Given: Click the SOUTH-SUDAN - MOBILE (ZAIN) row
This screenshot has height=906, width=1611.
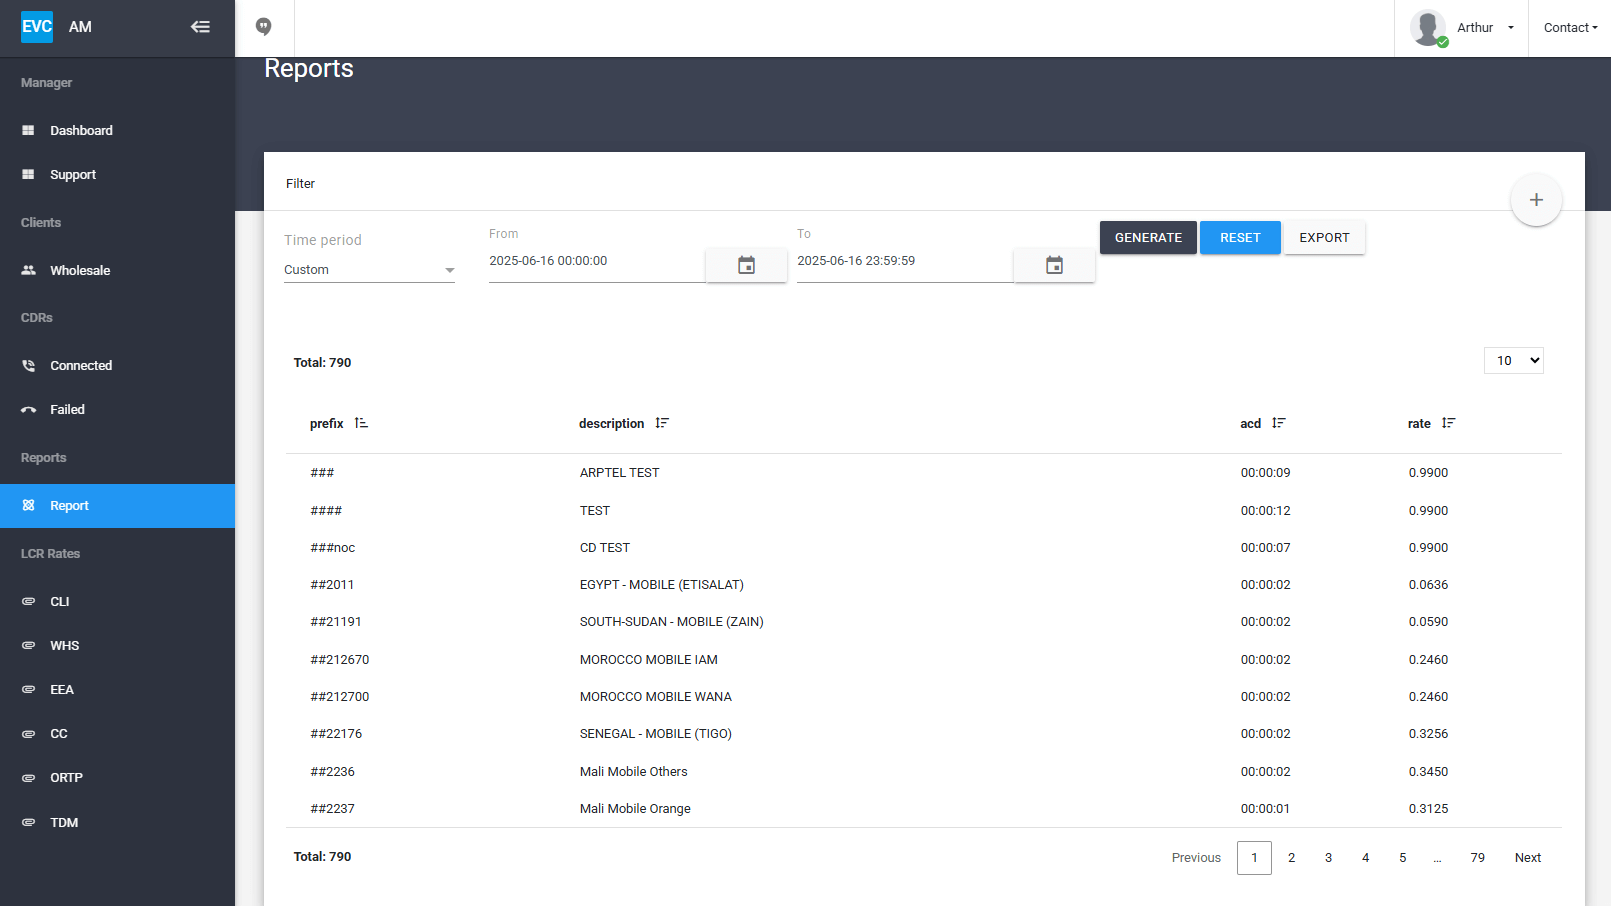Looking at the screenshot, I should [923, 622].
